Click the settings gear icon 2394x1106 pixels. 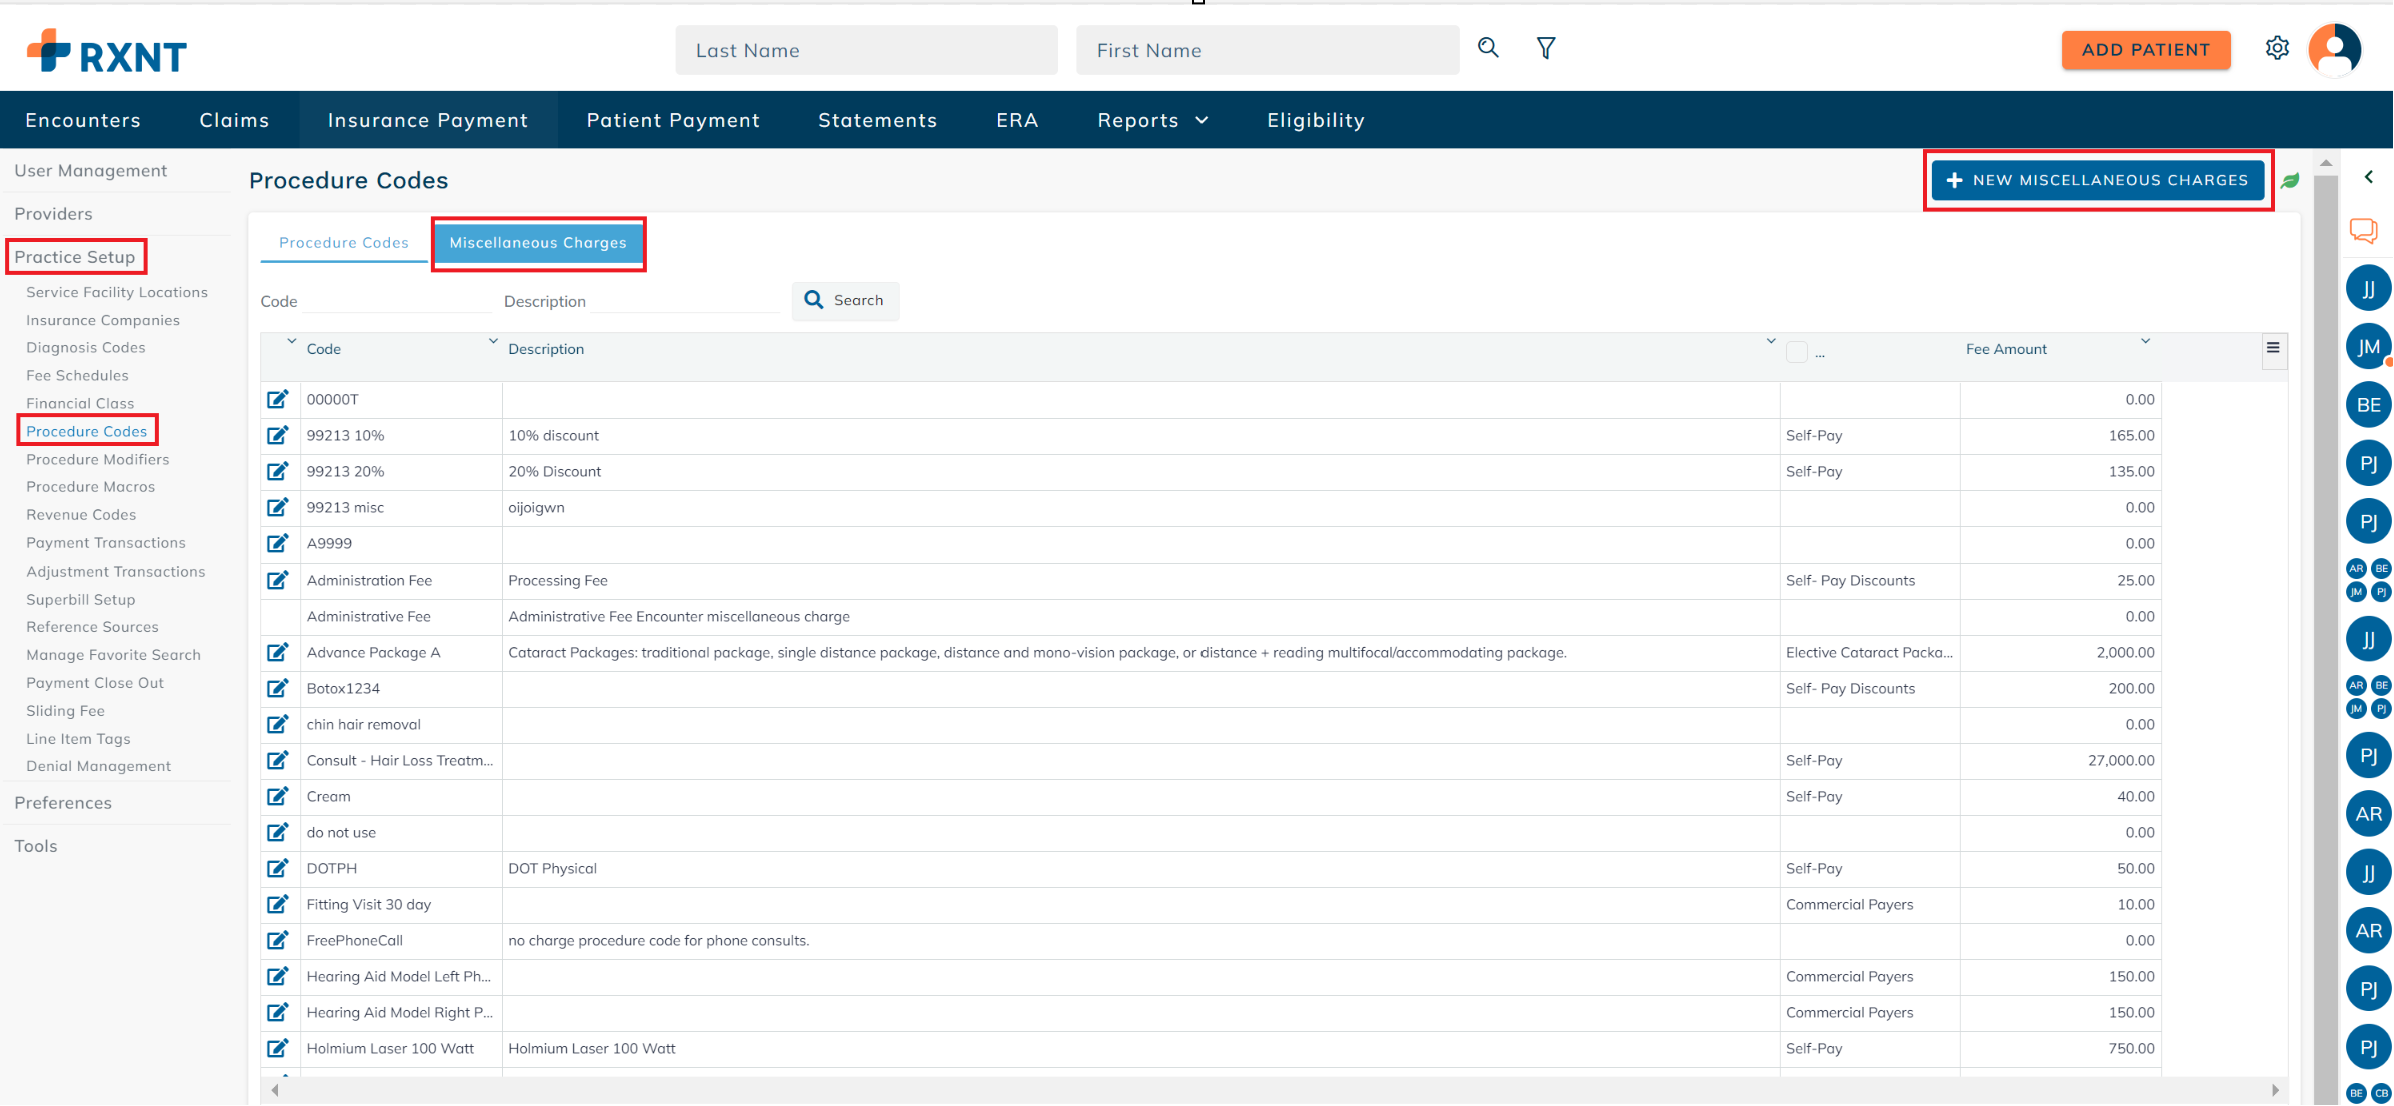(2277, 47)
